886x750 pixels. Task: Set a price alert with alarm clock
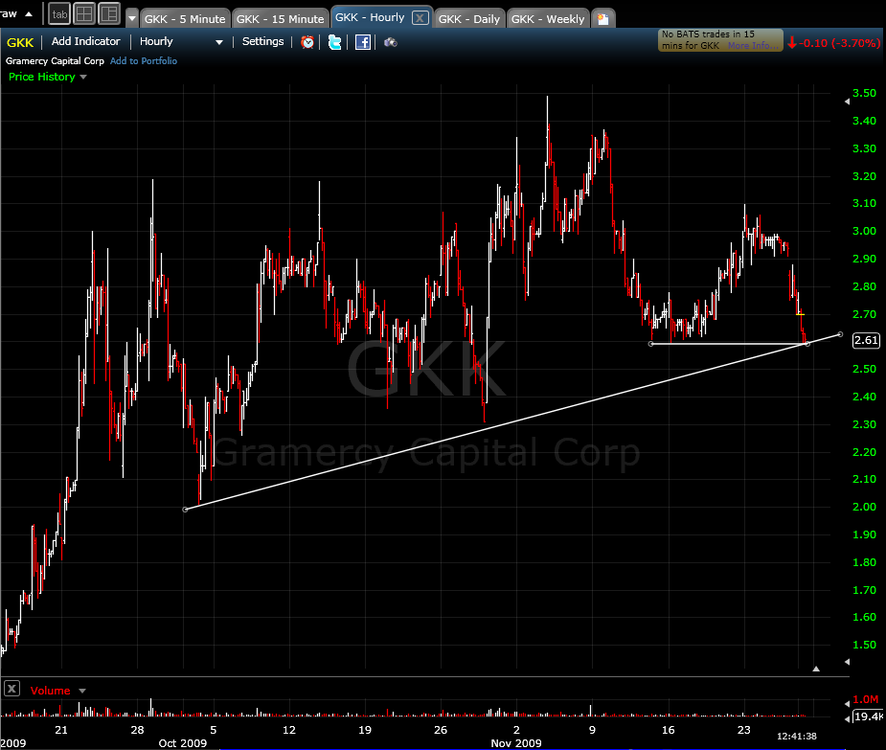(x=307, y=42)
